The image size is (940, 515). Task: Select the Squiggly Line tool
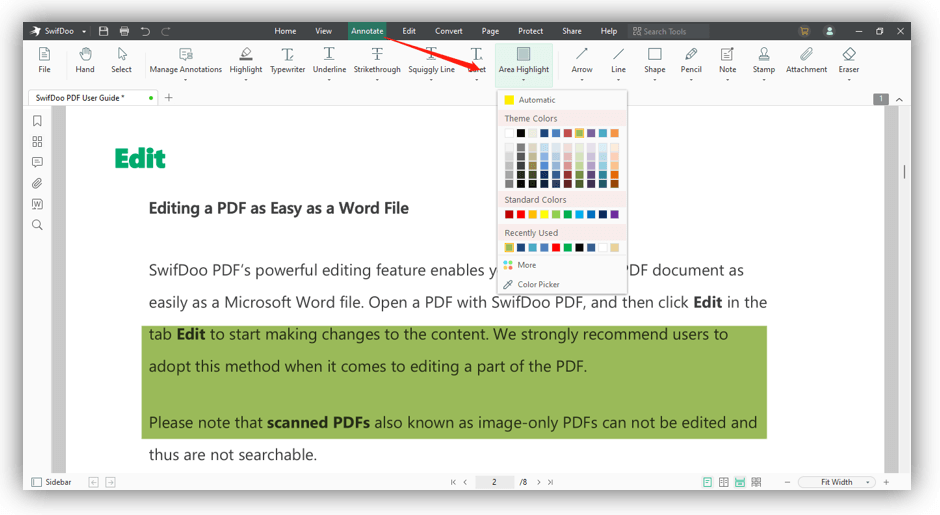pos(431,60)
